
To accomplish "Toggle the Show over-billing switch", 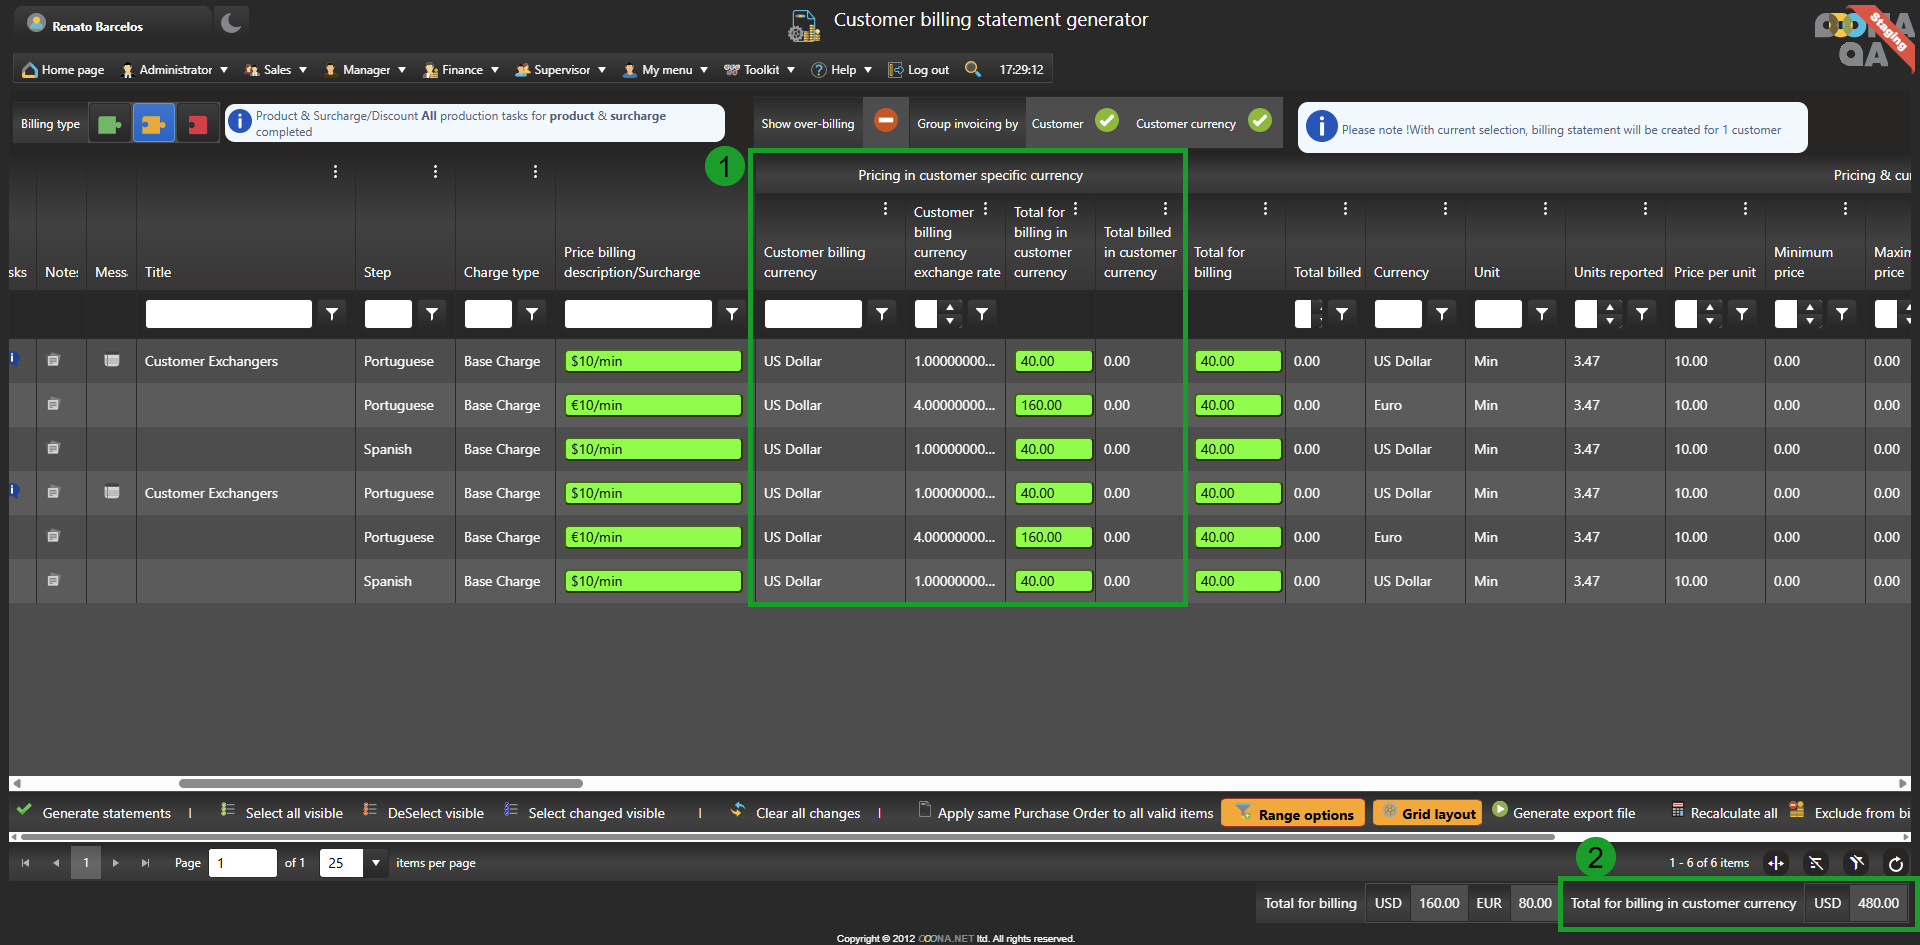I will click(x=886, y=121).
